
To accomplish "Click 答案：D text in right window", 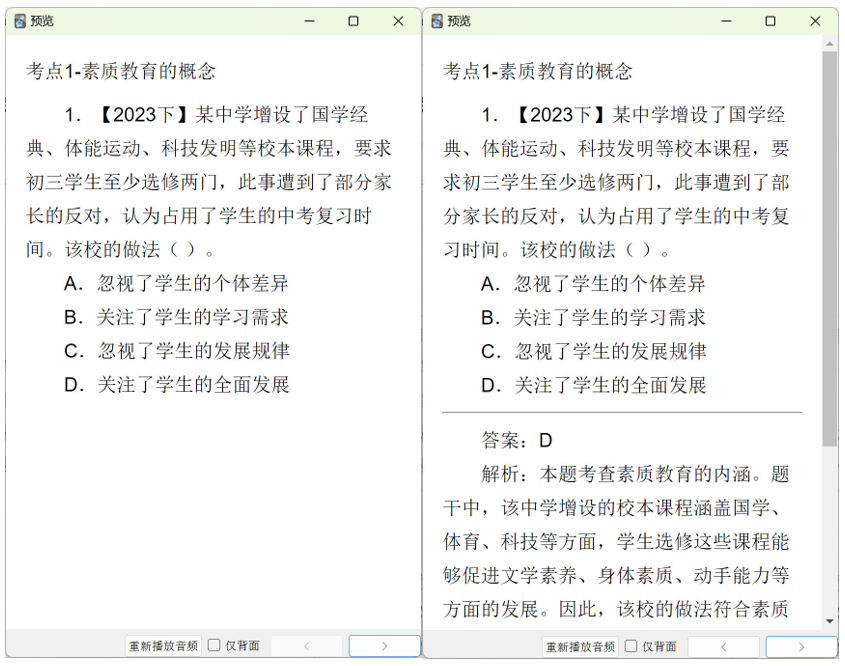I will pos(517,440).
